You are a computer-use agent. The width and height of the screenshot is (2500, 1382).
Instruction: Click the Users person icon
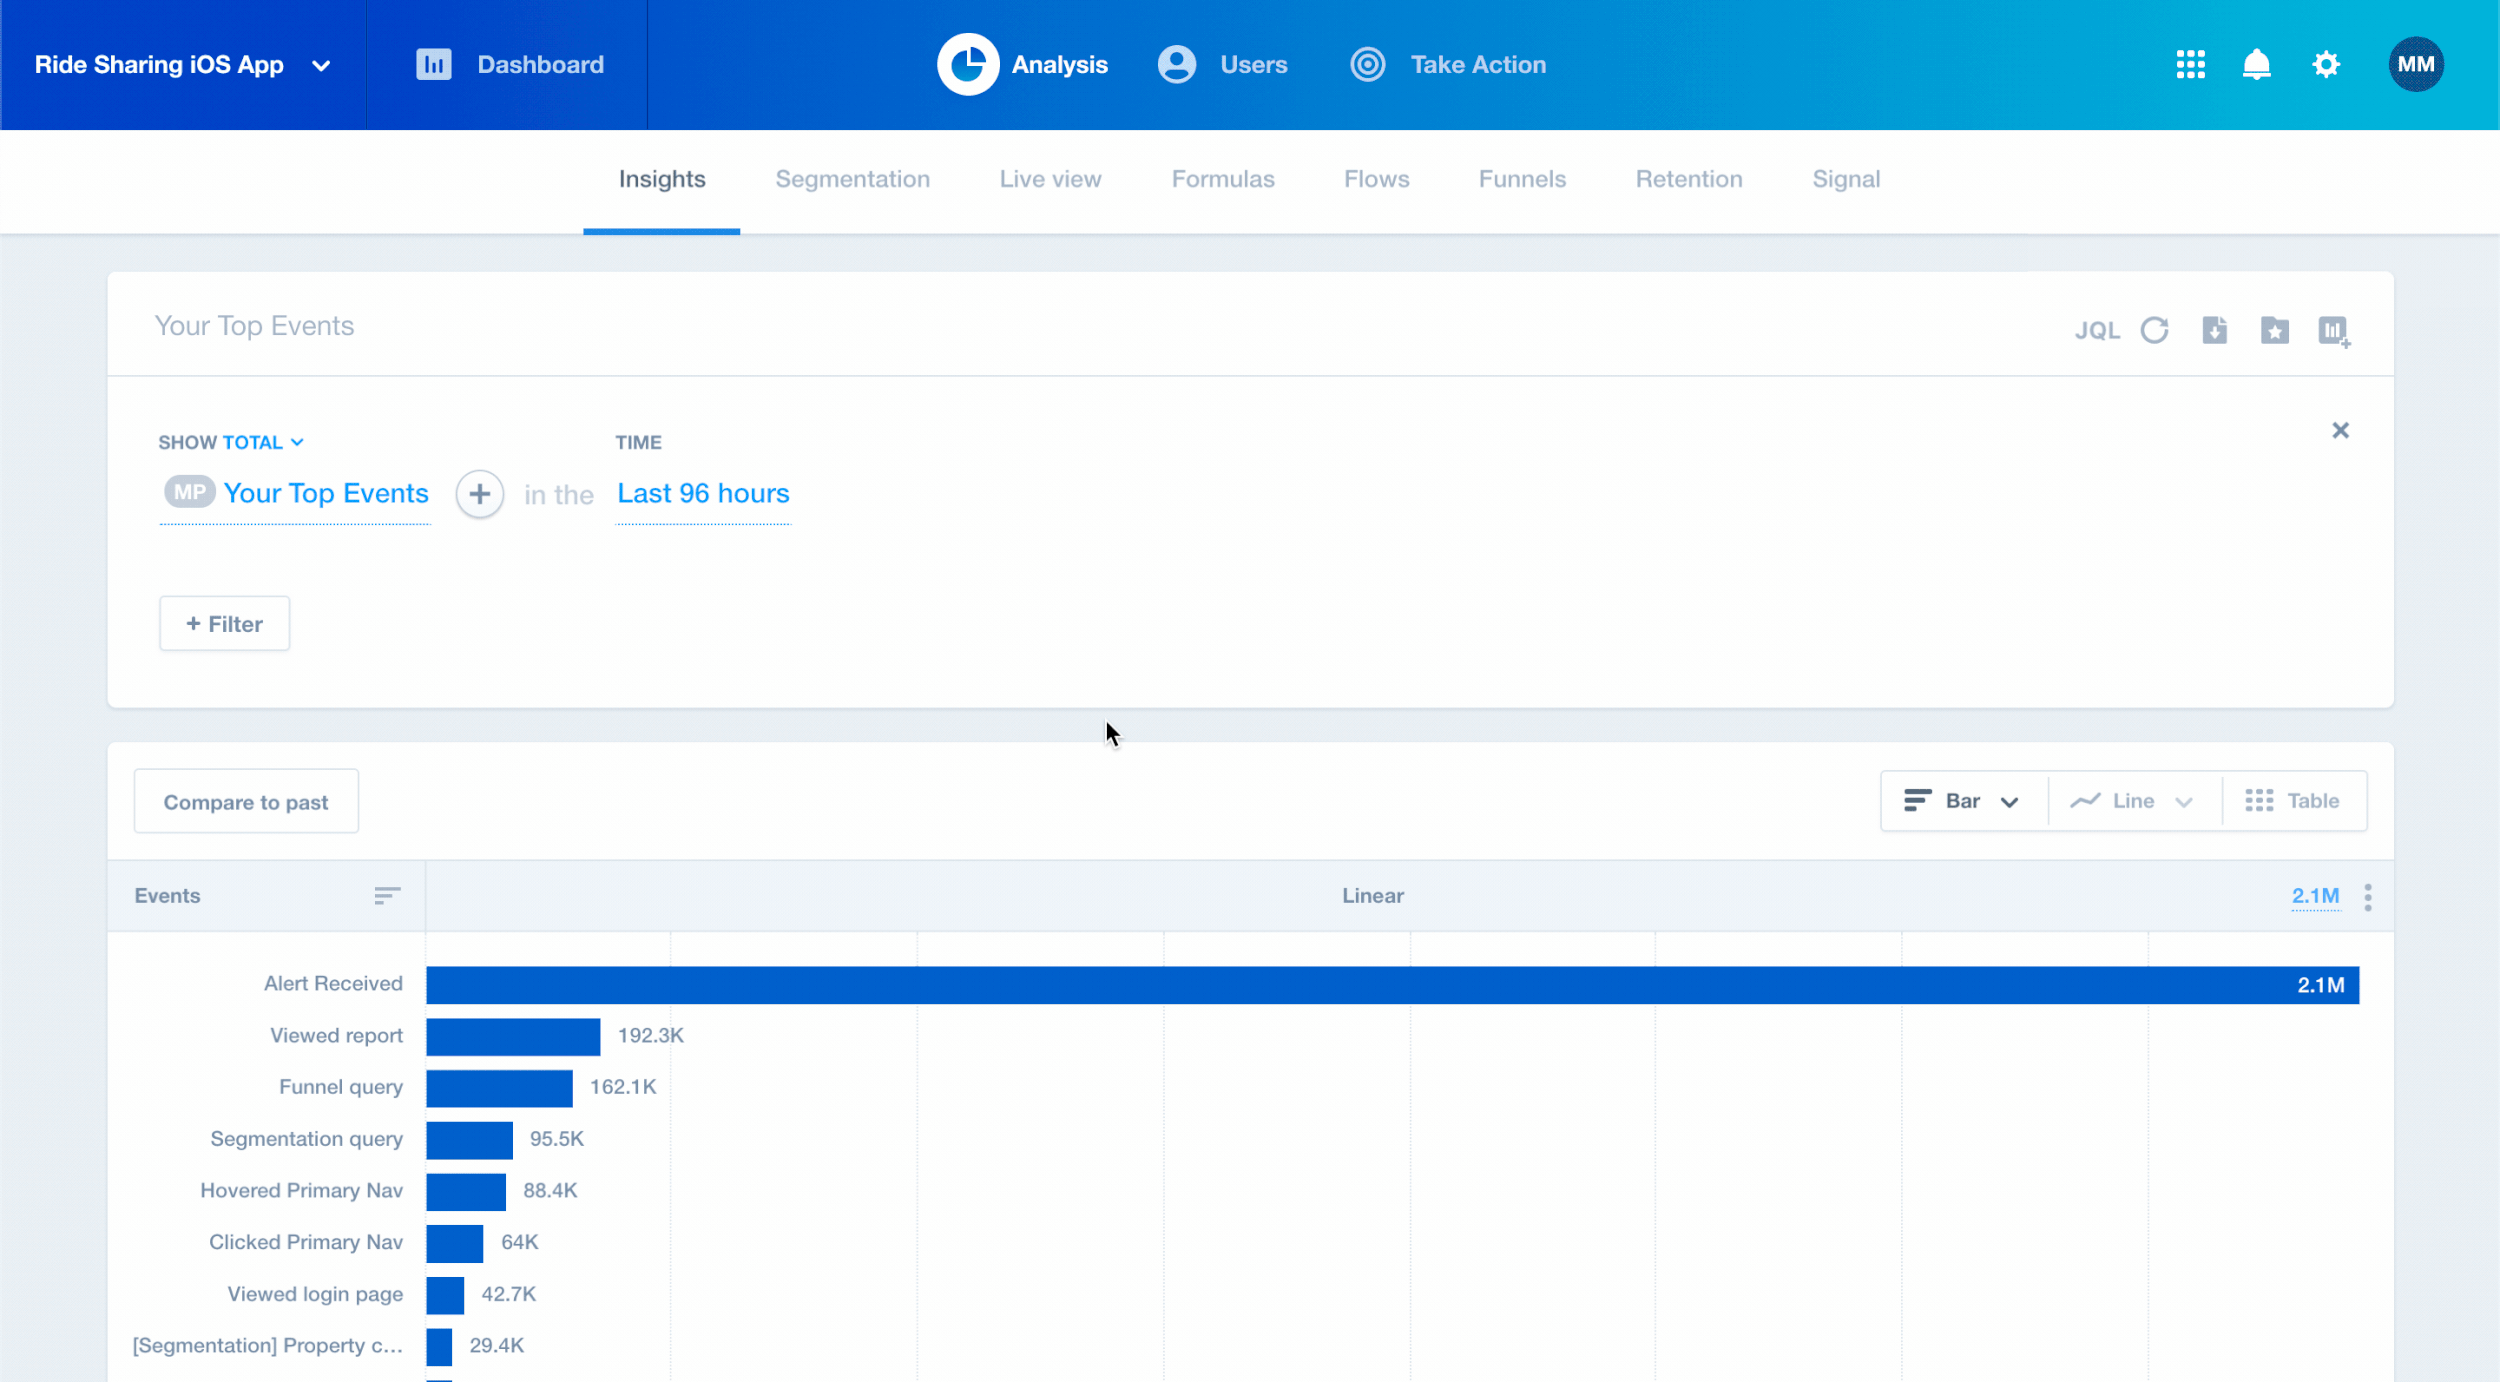1177,64
